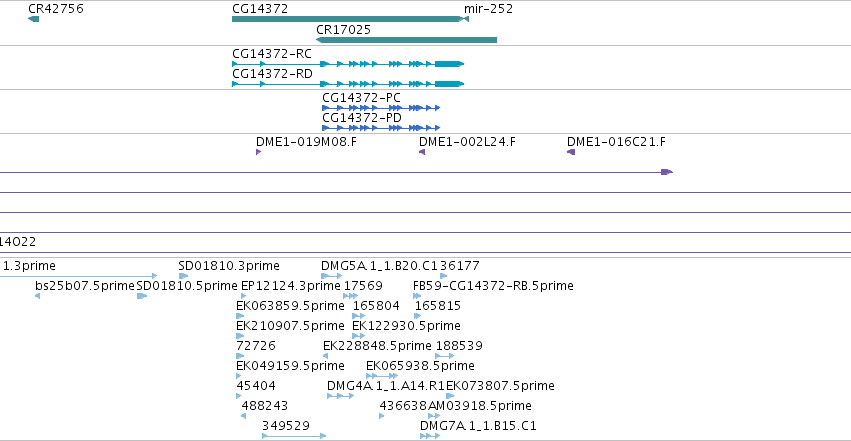Click FB59-CG14372-RB.5prime EST

tap(417, 296)
